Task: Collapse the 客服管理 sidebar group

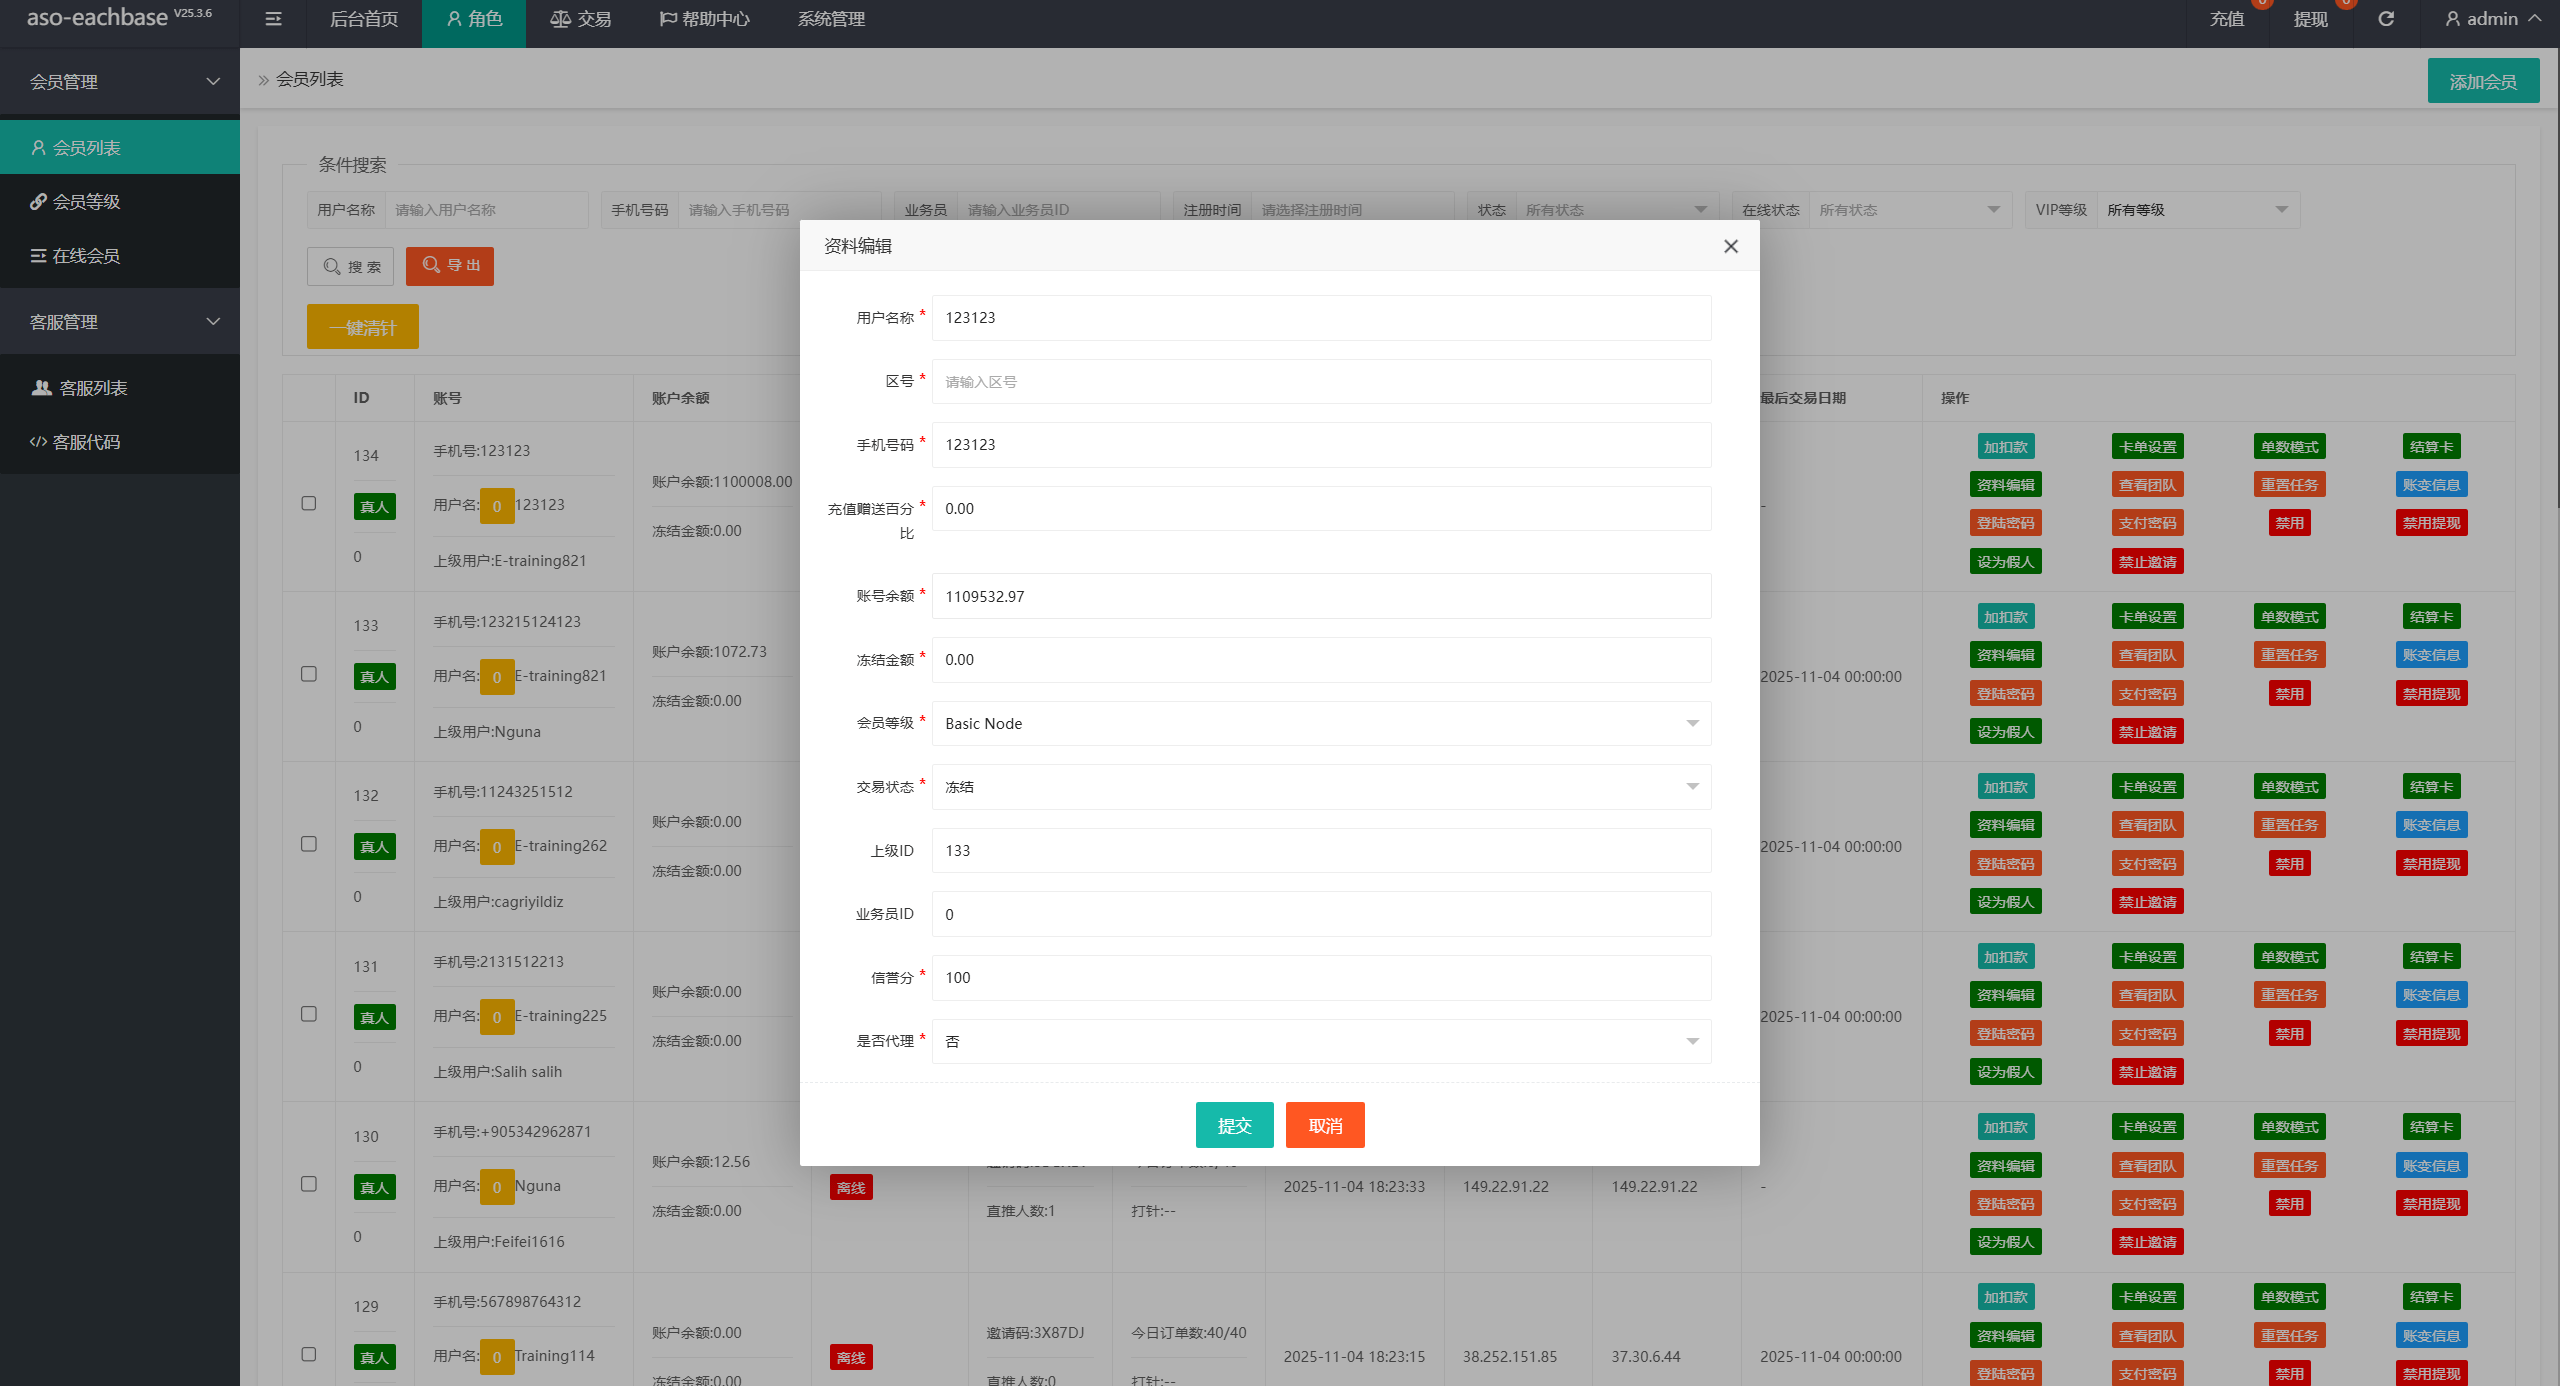Action: click(x=120, y=322)
